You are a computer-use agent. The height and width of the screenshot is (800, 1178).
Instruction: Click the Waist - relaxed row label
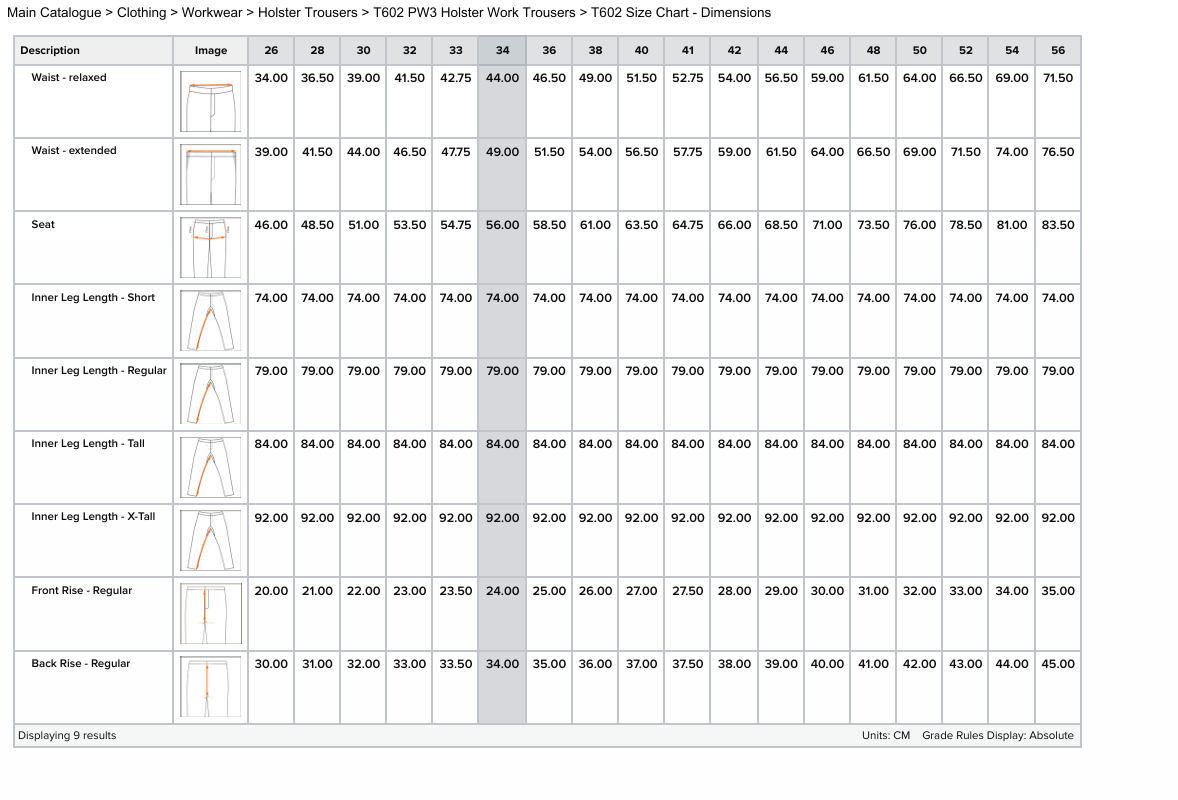point(68,77)
